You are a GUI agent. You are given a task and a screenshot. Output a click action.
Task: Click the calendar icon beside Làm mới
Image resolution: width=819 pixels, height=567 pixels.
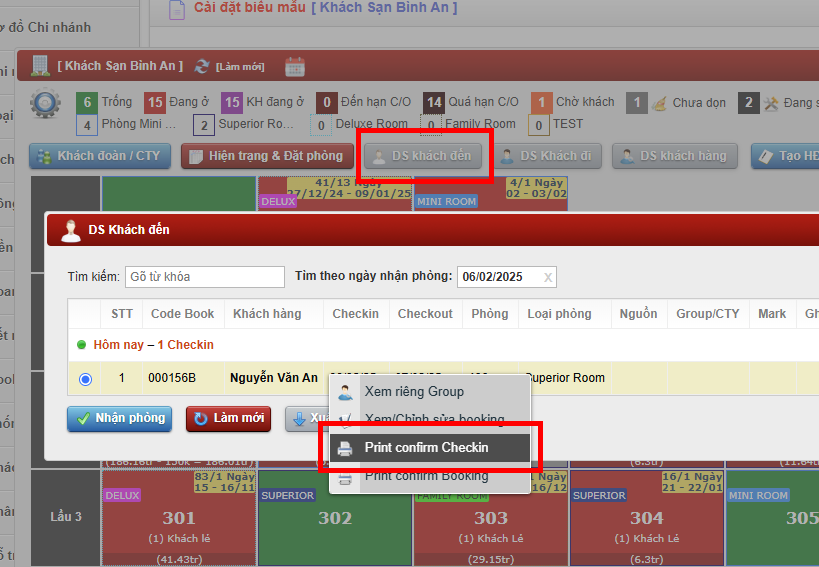[295, 66]
